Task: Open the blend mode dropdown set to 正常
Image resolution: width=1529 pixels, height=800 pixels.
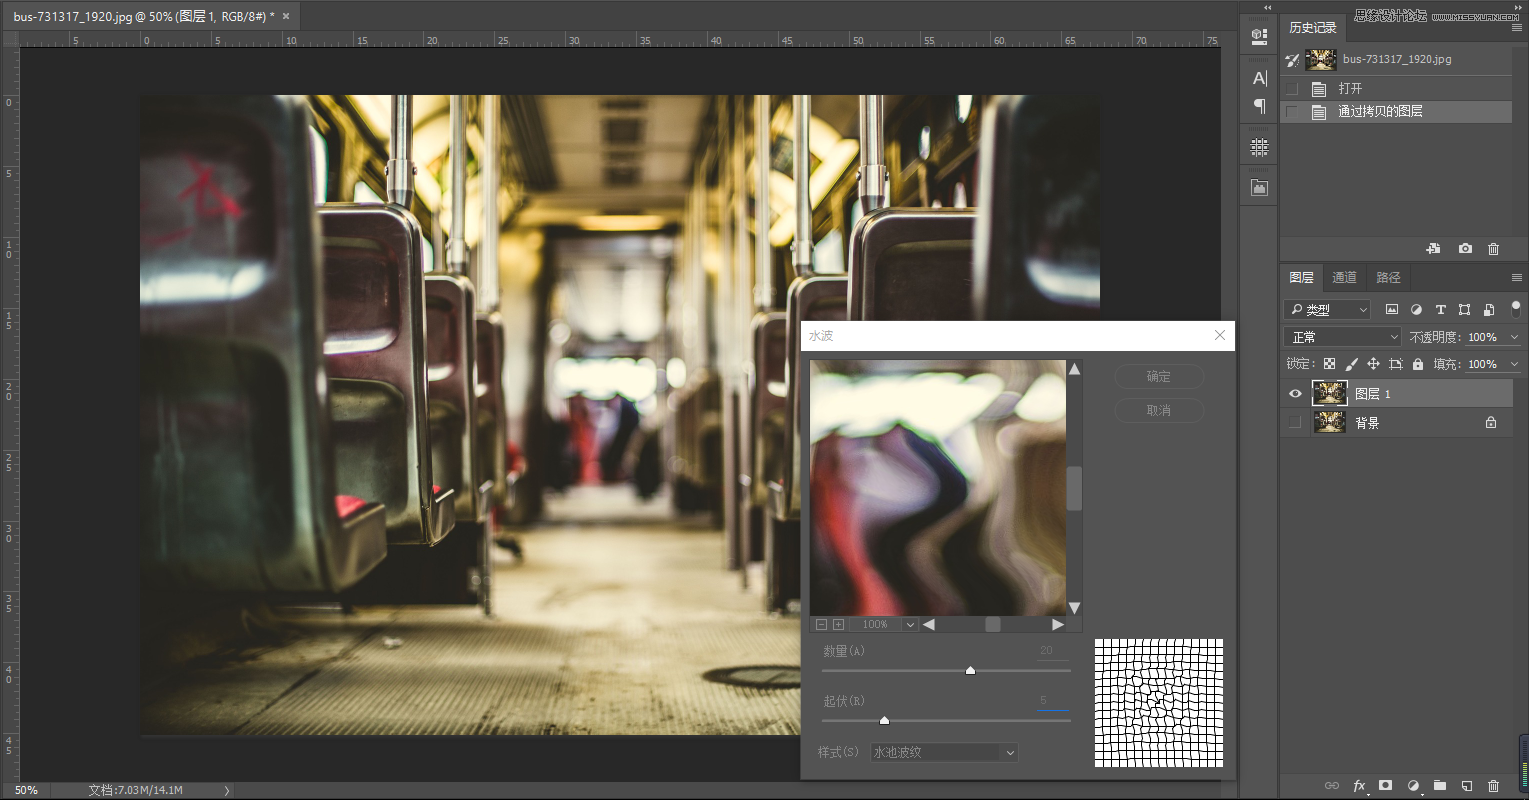Action: pyautogui.click(x=1342, y=337)
